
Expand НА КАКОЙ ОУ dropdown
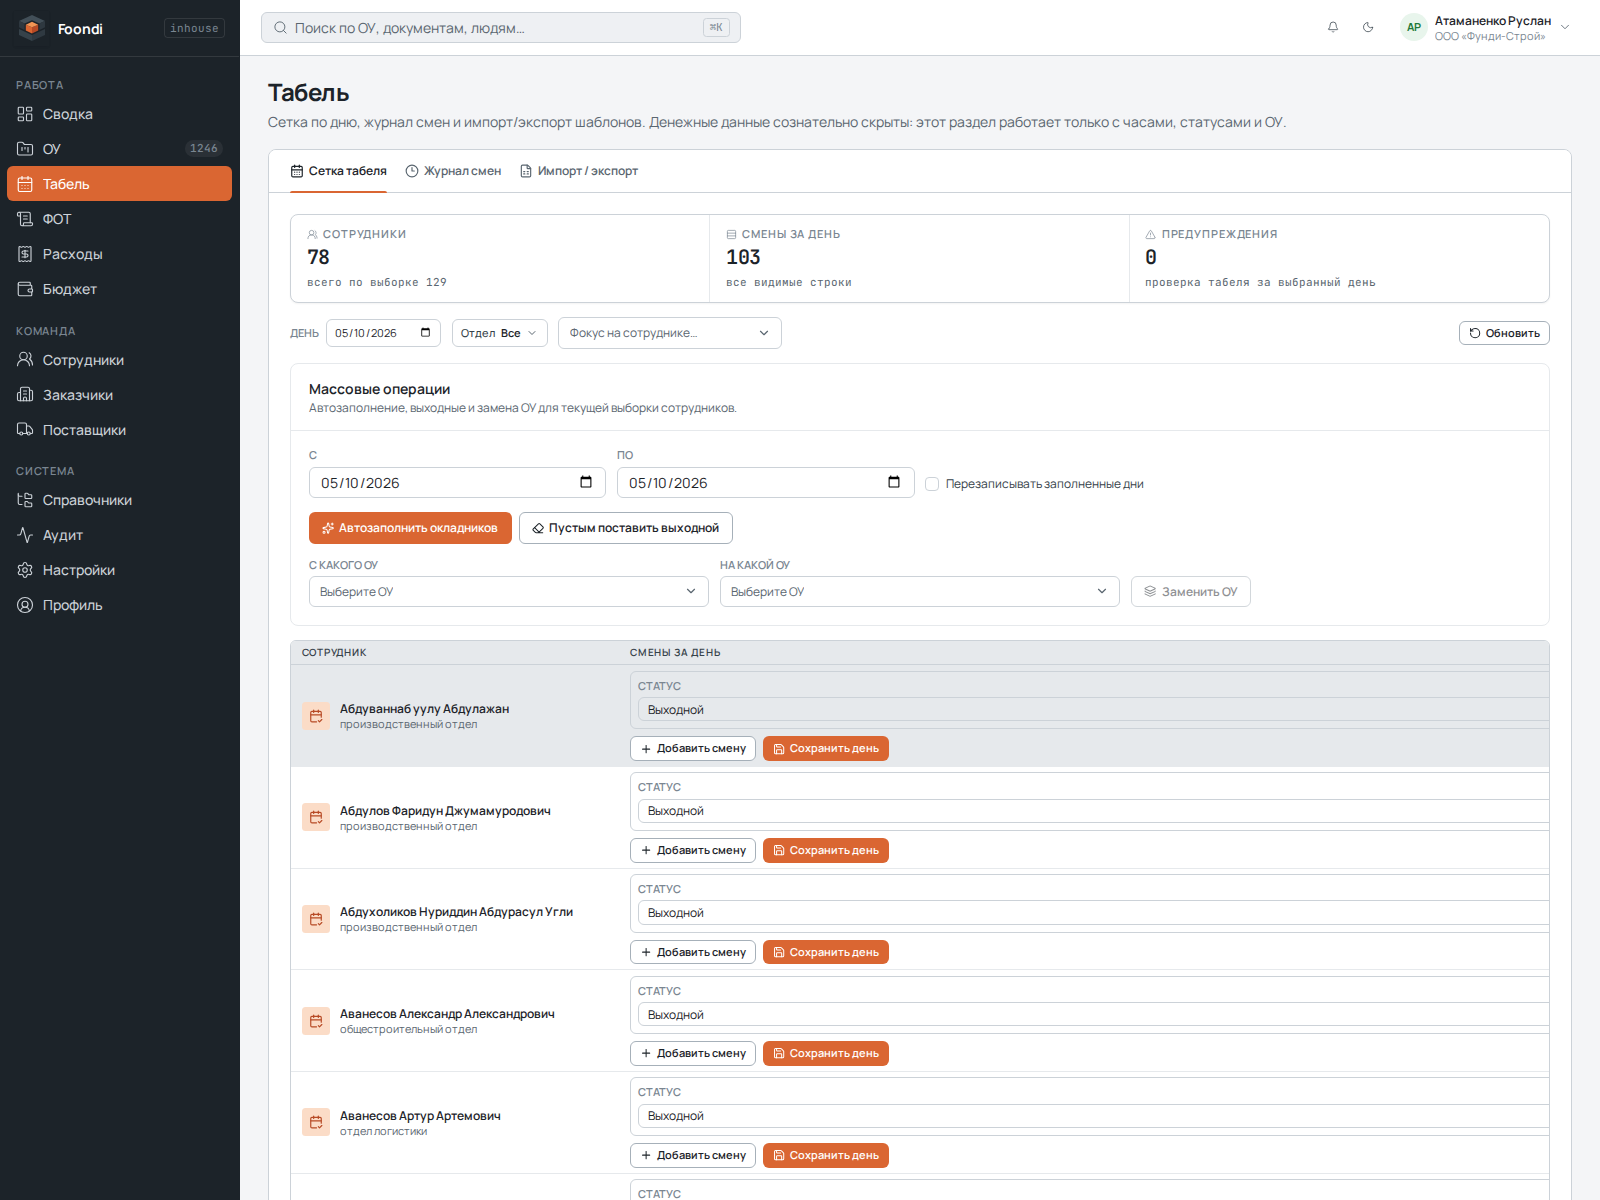click(920, 592)
